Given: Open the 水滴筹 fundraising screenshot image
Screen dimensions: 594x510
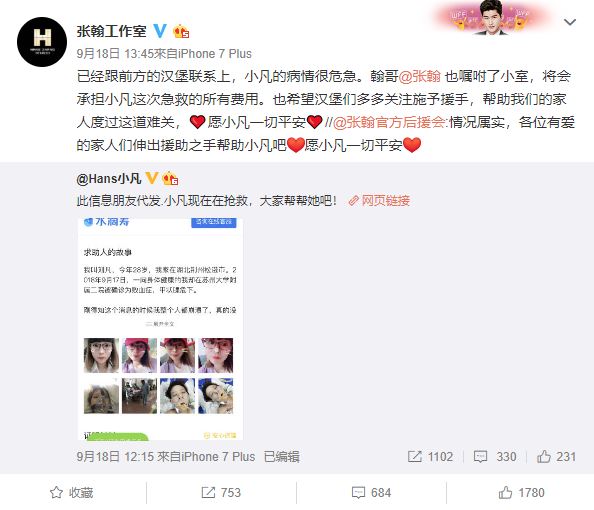Looking at the screenshot, I should pos(160,329).
